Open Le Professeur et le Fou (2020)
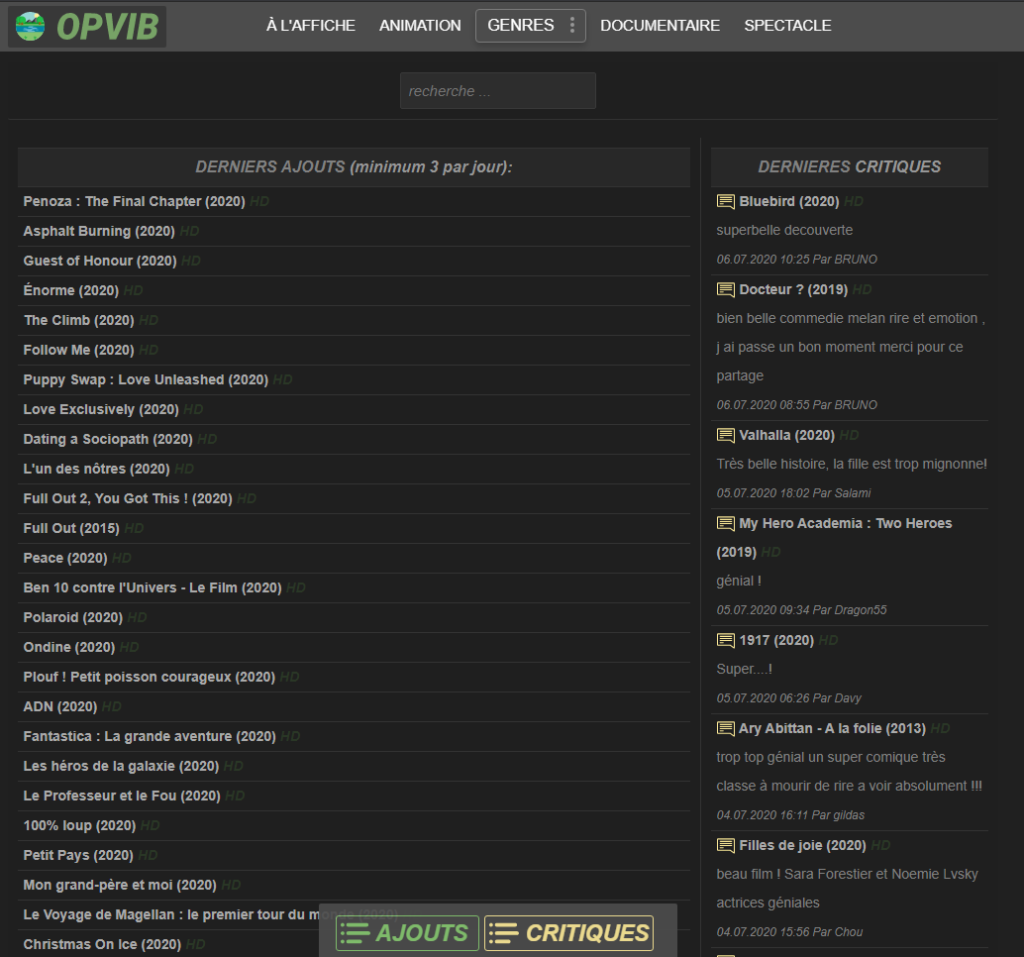The width and height of the screenshot is (1024, 957). point(122,796)
